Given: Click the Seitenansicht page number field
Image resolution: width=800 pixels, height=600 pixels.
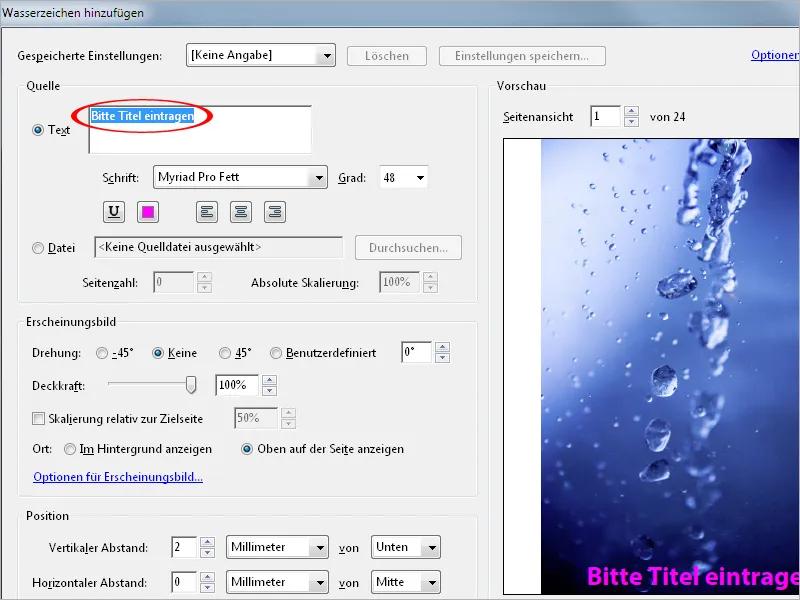Looking at the screenshot, I should pos(605,116).
